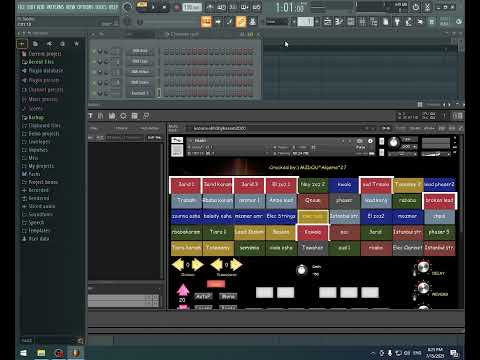Screen dimensions: 480x360
Task: Expand the Current project folder in the browser
Action: pyautogui.click(x=41, y=54)
